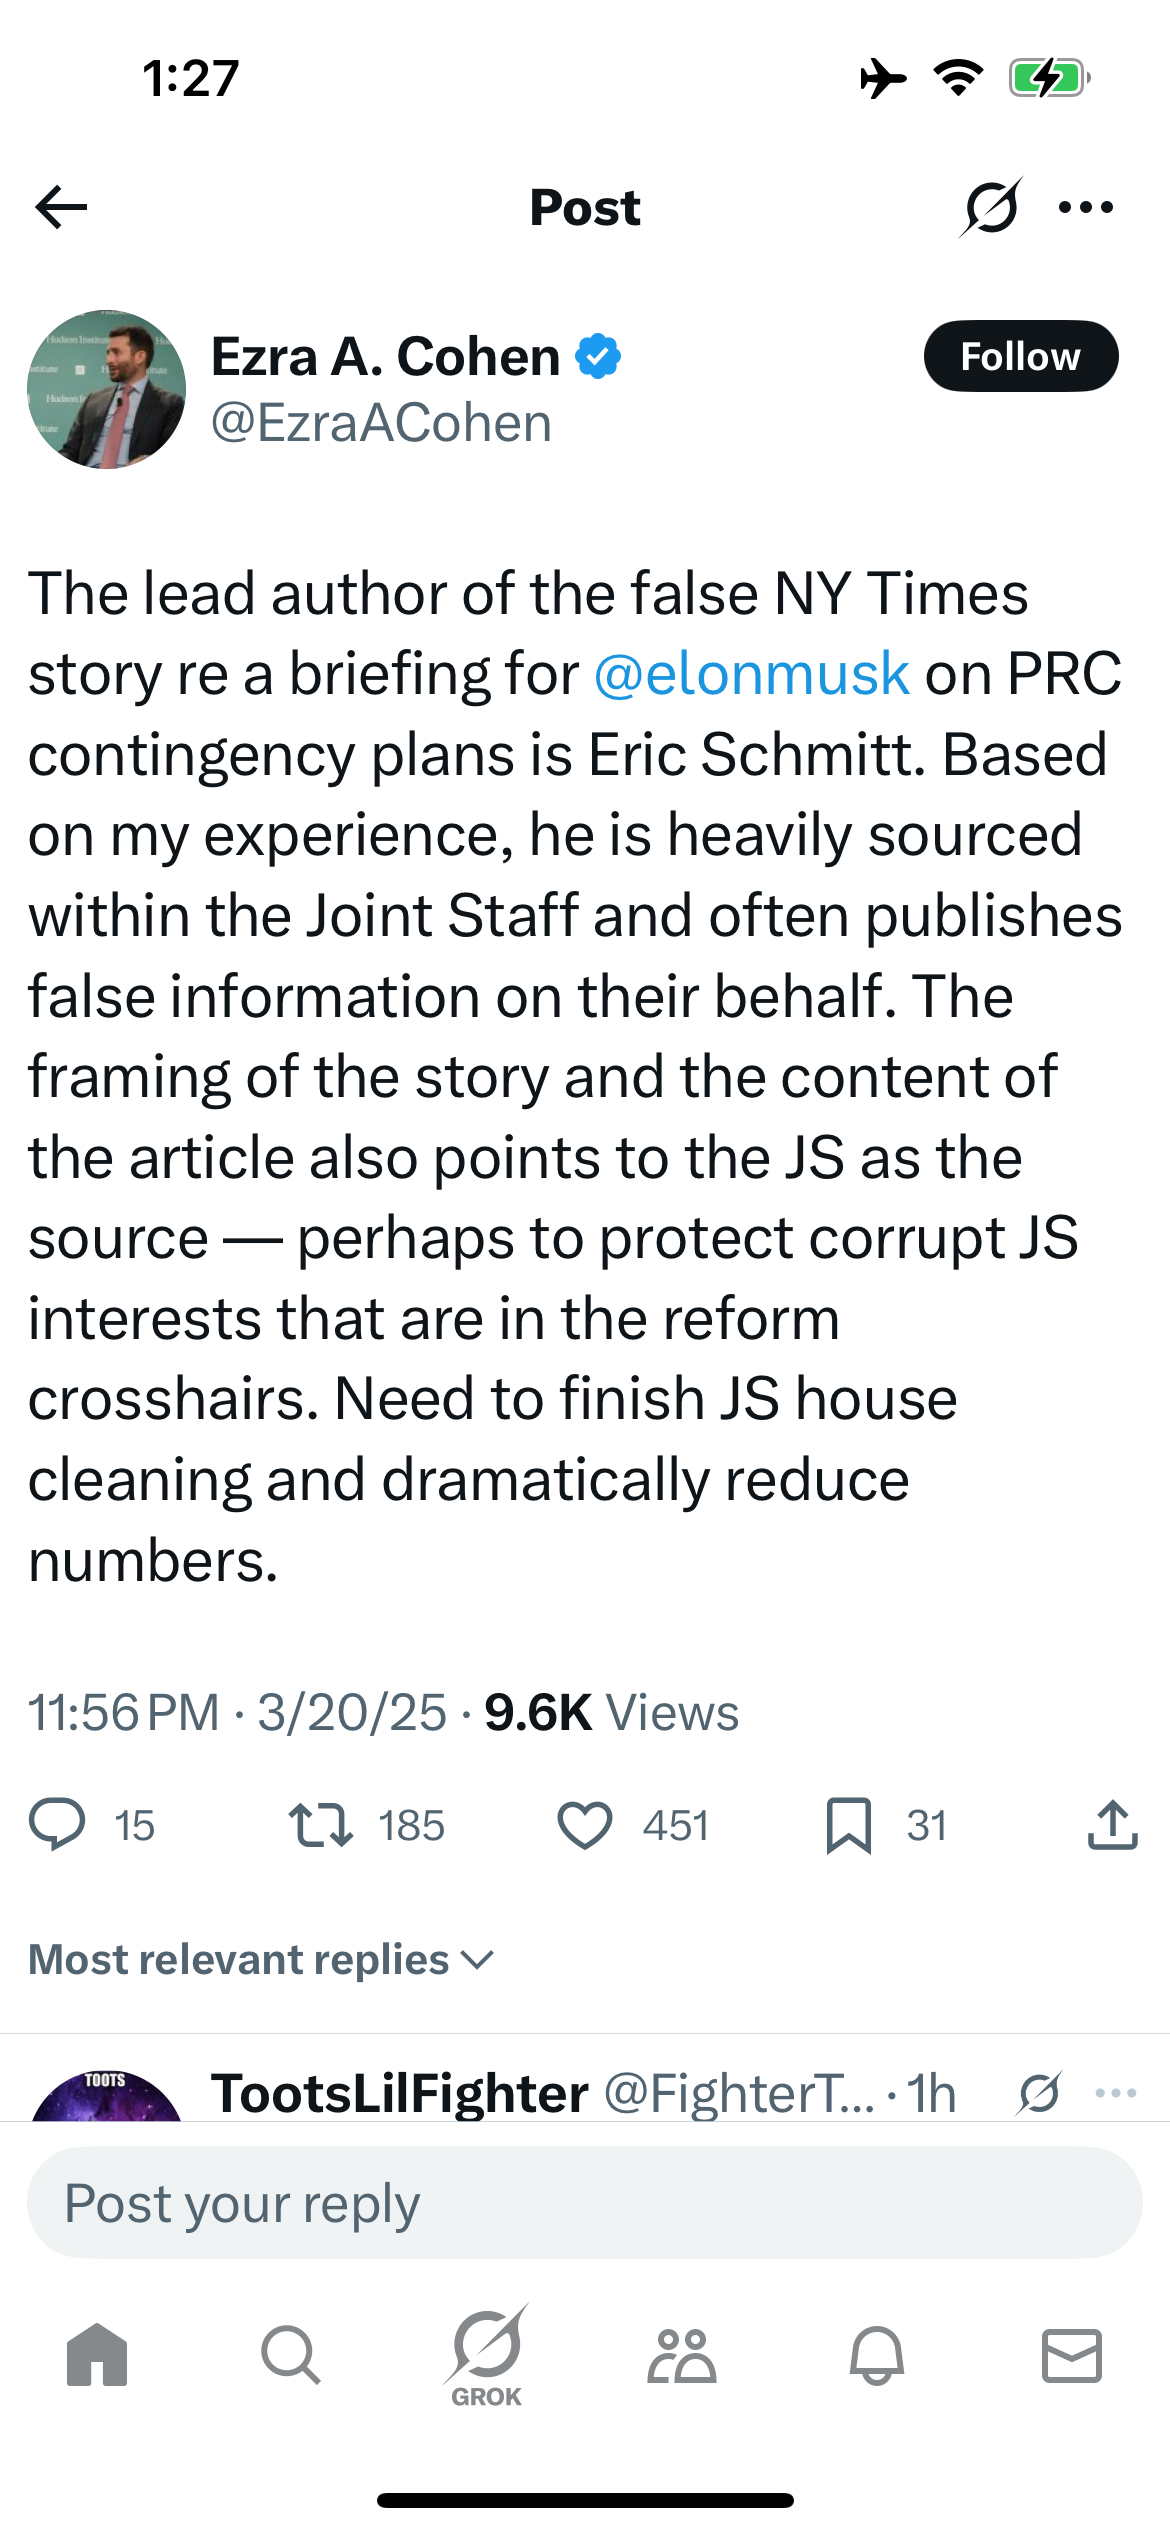Tap the back arrow

61,207
